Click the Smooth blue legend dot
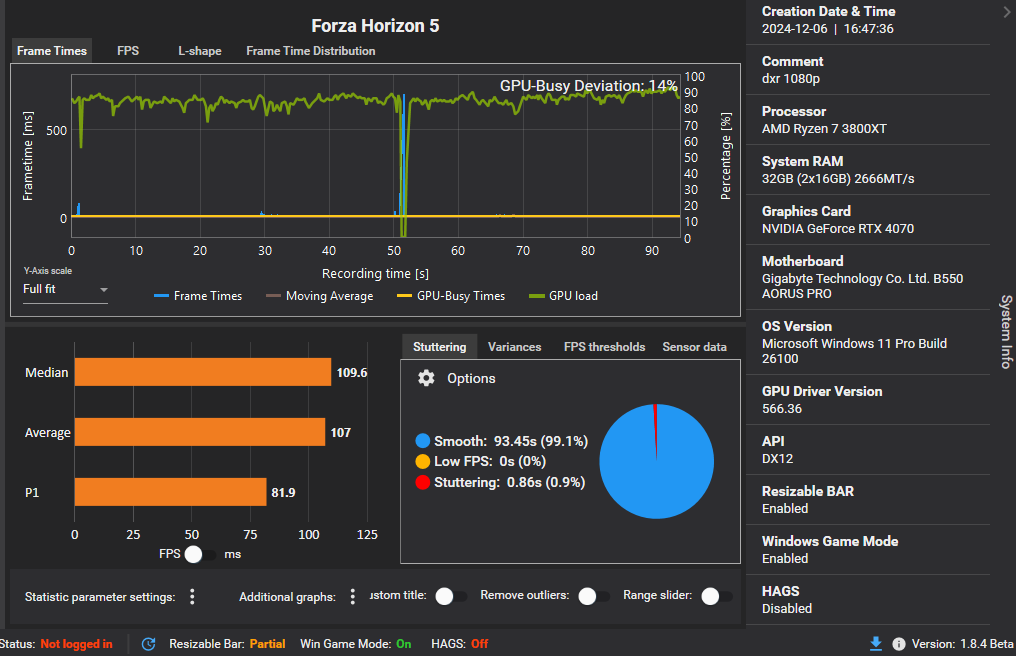Viewport: 1016px width, 656px height. (x=422, y=441)
